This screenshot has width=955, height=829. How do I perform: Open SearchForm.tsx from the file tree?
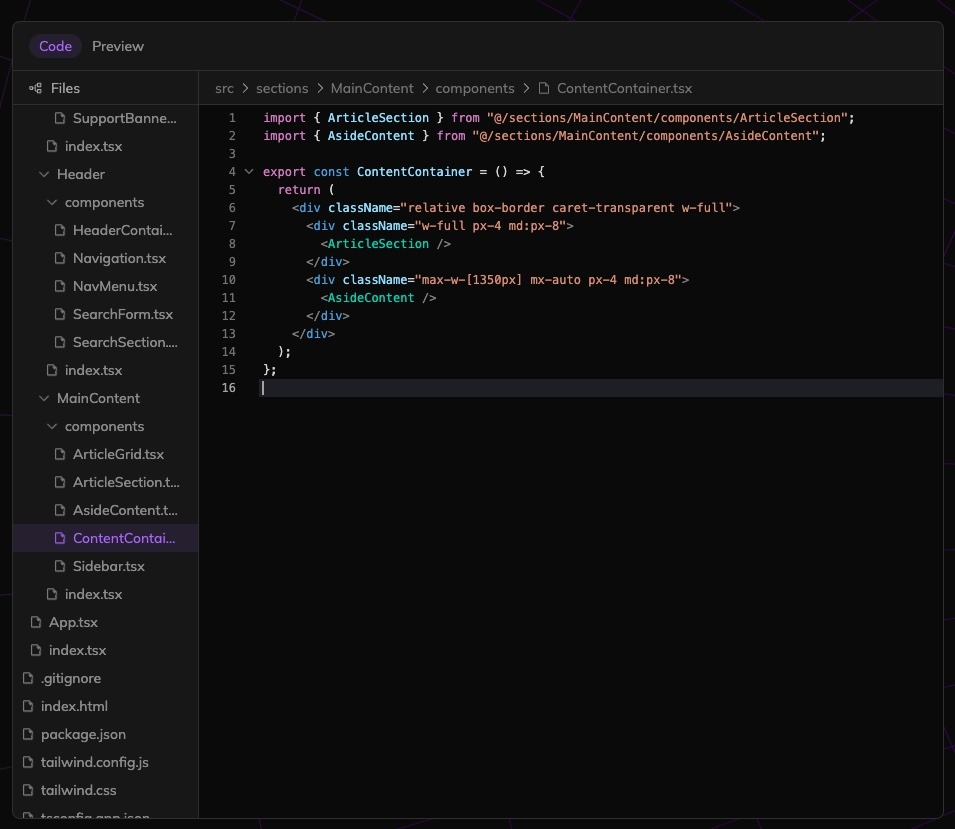[122, 314]
